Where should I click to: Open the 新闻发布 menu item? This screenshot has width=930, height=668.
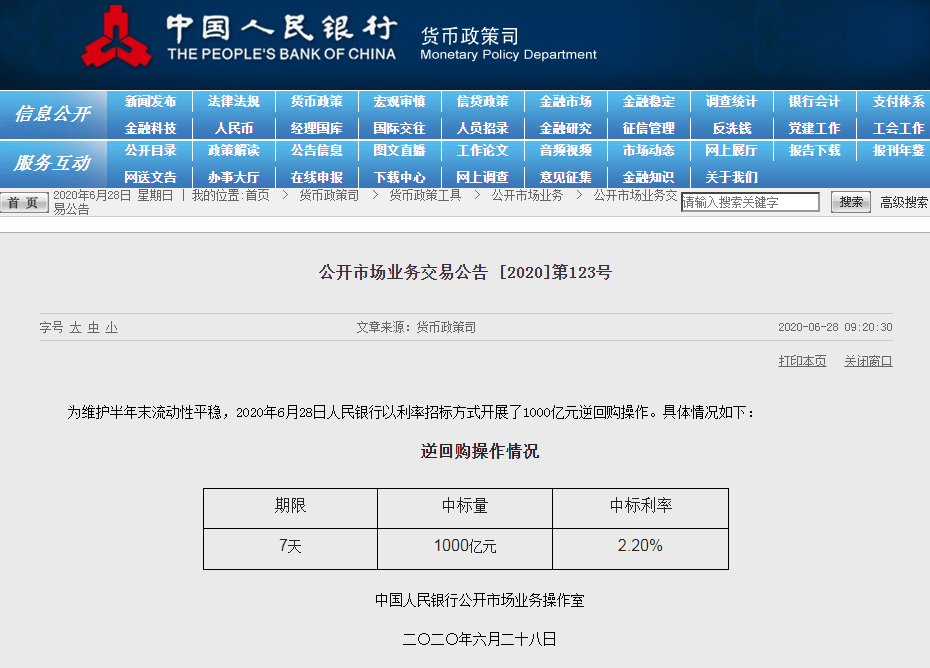[x=151, y=102]
